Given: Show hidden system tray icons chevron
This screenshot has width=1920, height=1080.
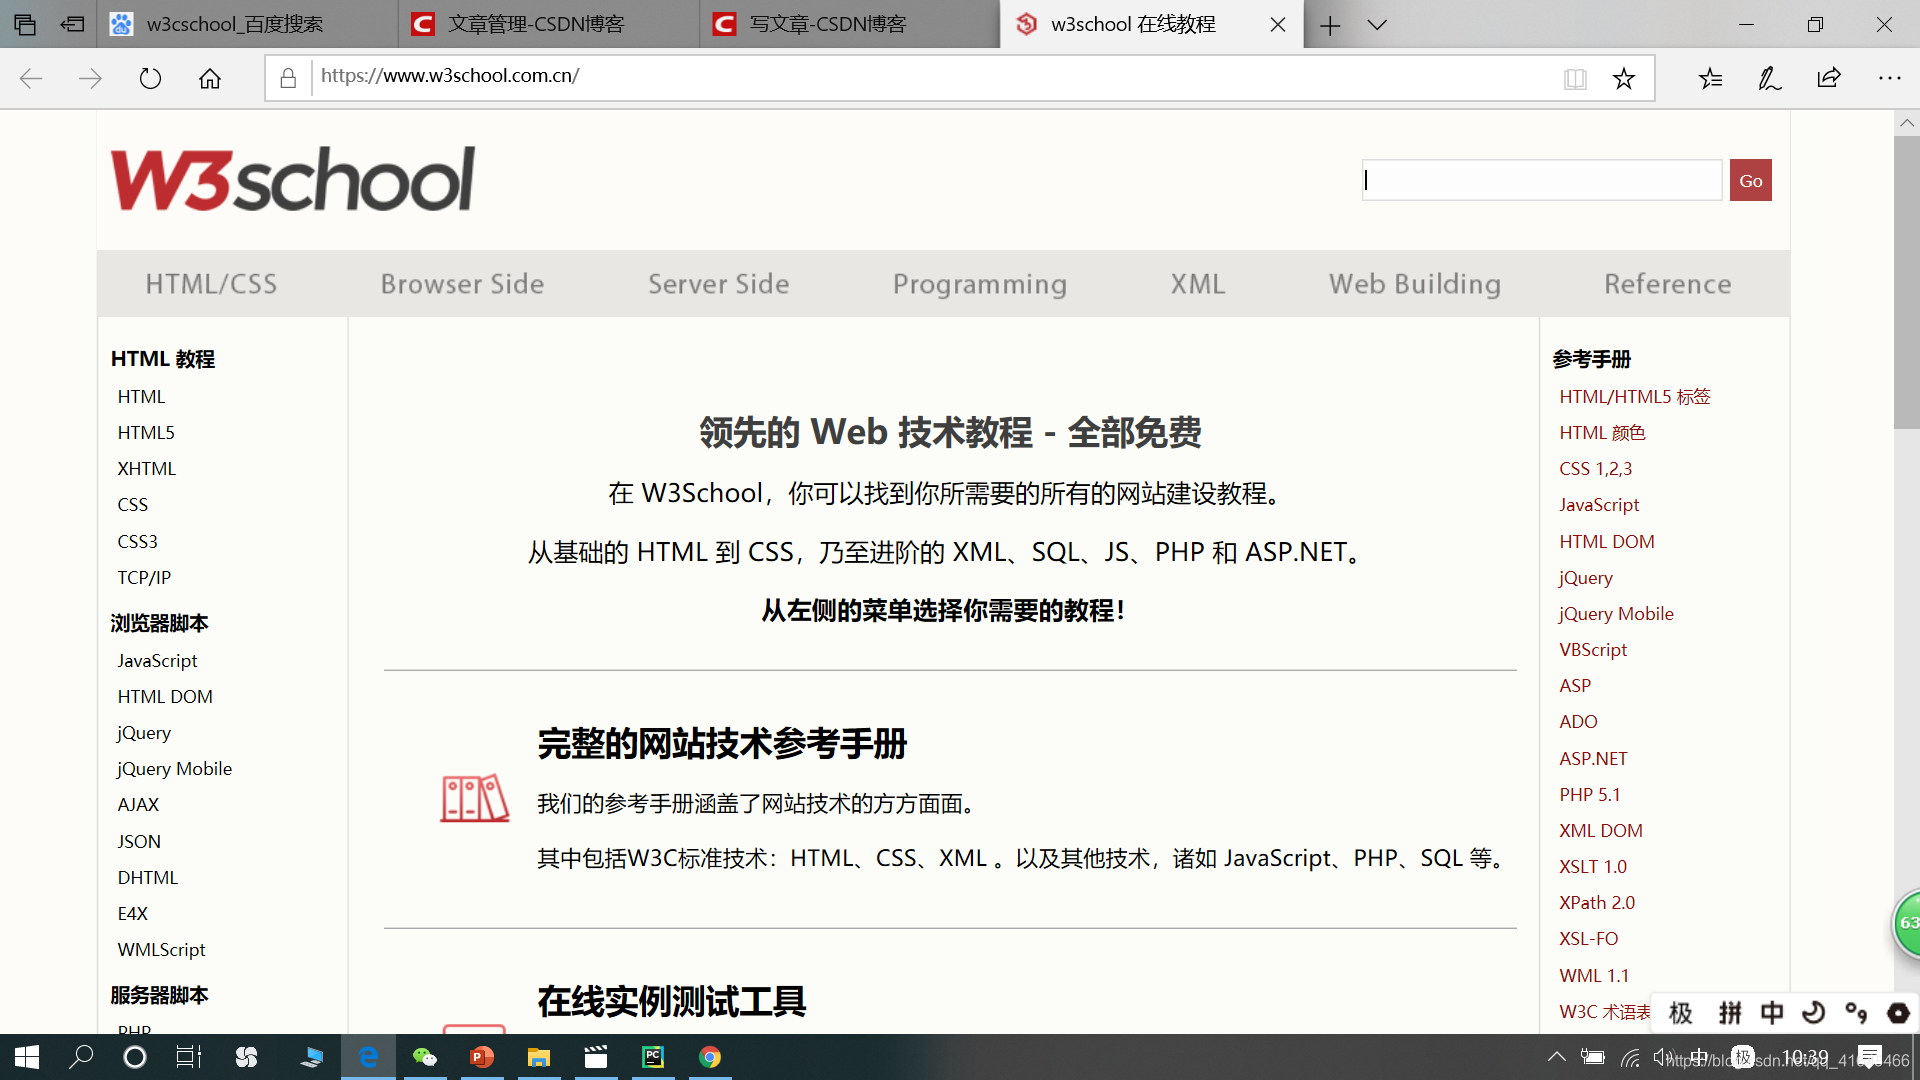Looking at the screenshot, I should click(1557, 1057).
